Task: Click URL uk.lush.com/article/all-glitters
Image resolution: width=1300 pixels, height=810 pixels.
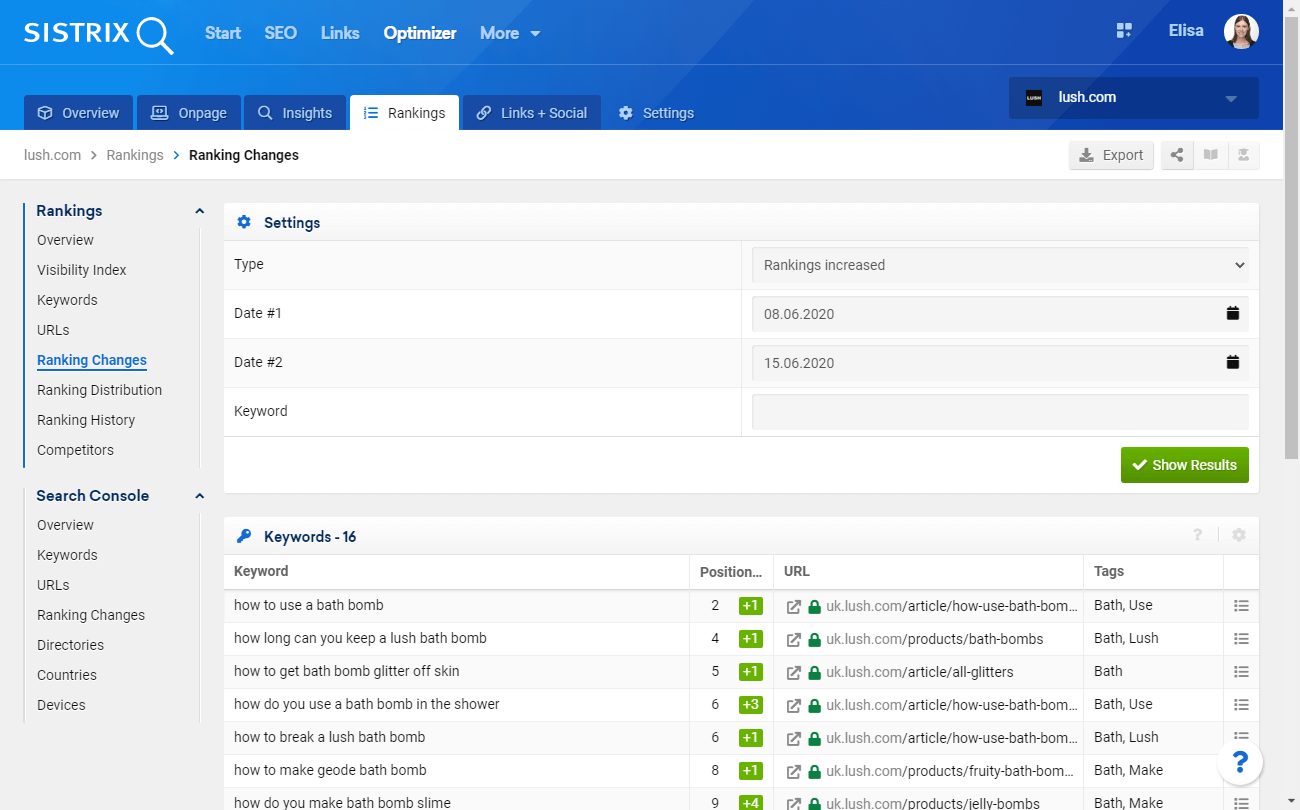Action: coord(919,672)
